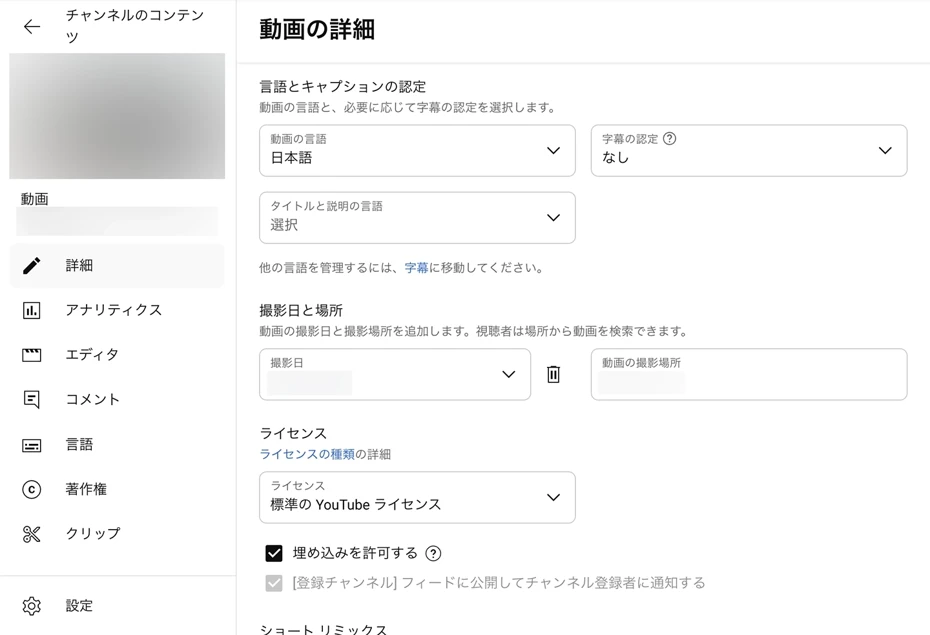This screenshot has height=635, width=930.
Task: Open the 言語 section icon
Action: [34, 444]
